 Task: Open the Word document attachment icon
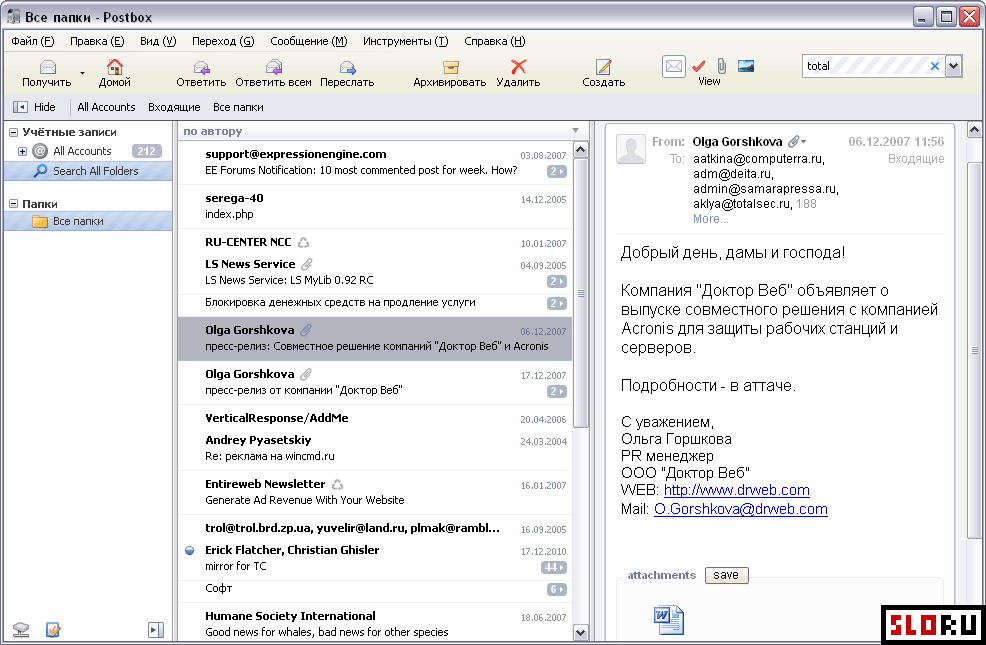click(x=668, y=620)
